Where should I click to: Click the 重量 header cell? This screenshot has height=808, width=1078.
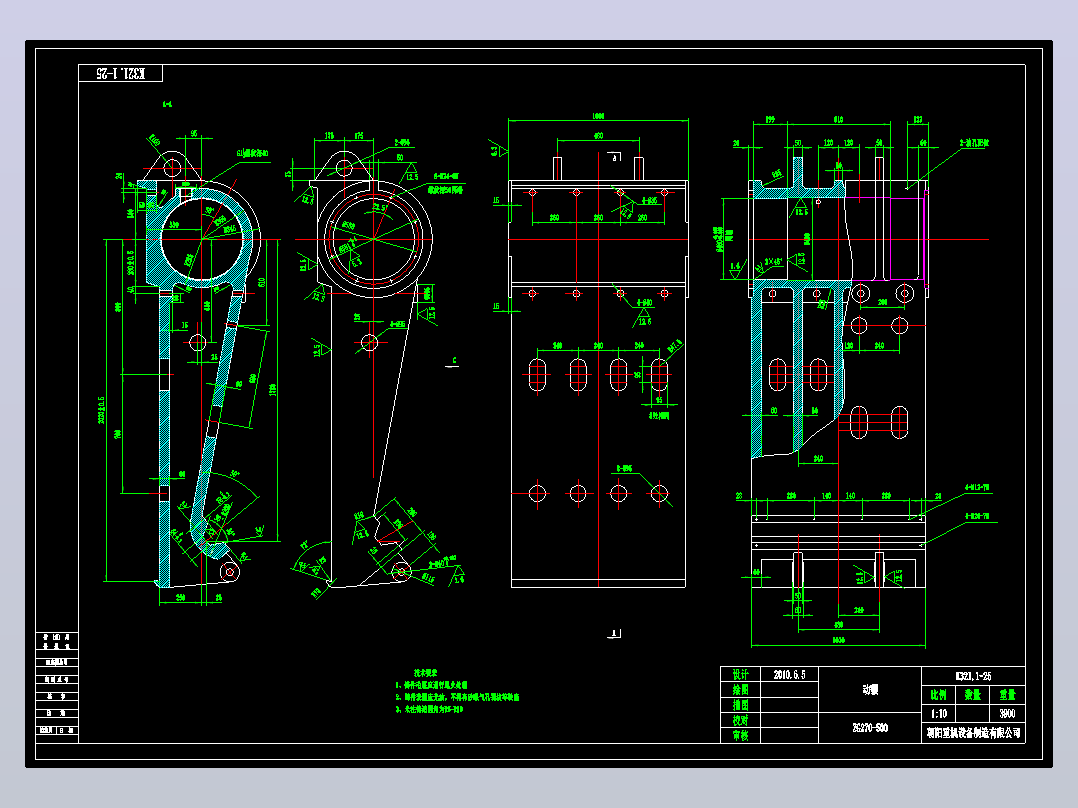click(1008, 695)
